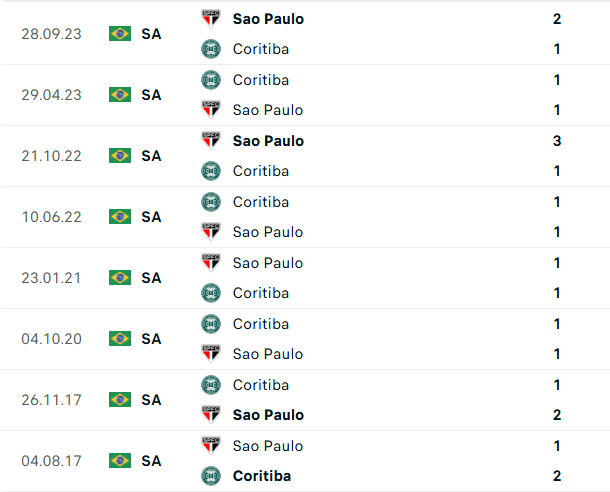Select SA league label for 04.10.20 match
The width and height of the screenshot is (610, 492).
pyautogui.click(x=151, y=339)
